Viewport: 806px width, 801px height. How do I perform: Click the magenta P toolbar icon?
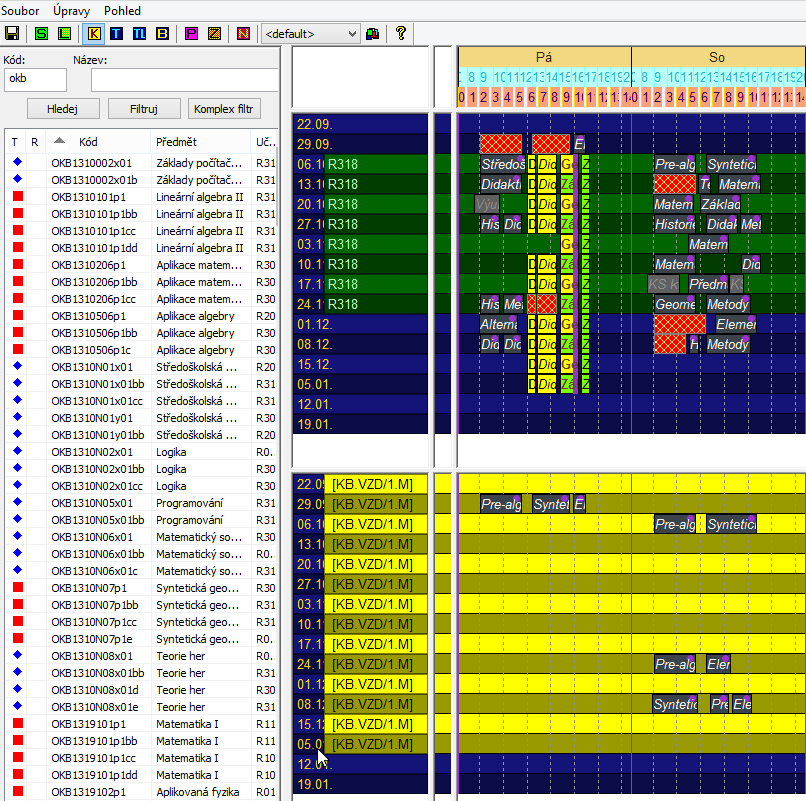(x=192, y=34)
